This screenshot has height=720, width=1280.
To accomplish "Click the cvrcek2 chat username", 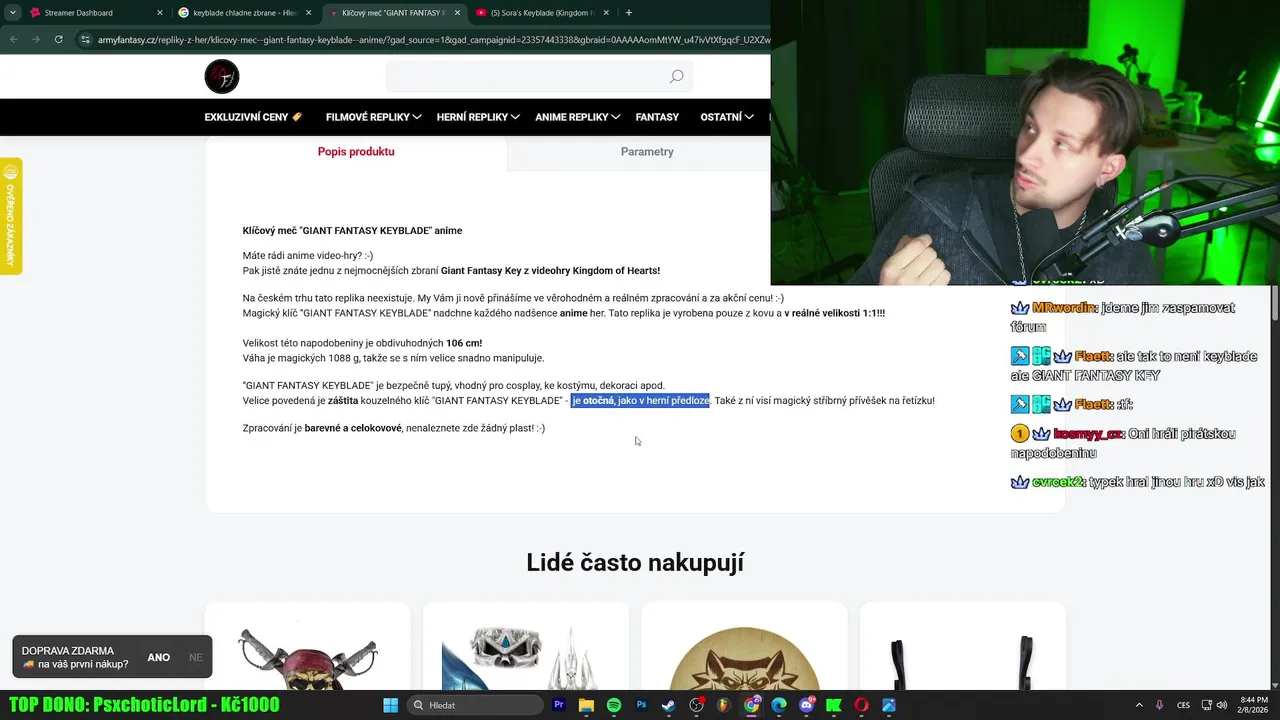I will [1058, 482].
